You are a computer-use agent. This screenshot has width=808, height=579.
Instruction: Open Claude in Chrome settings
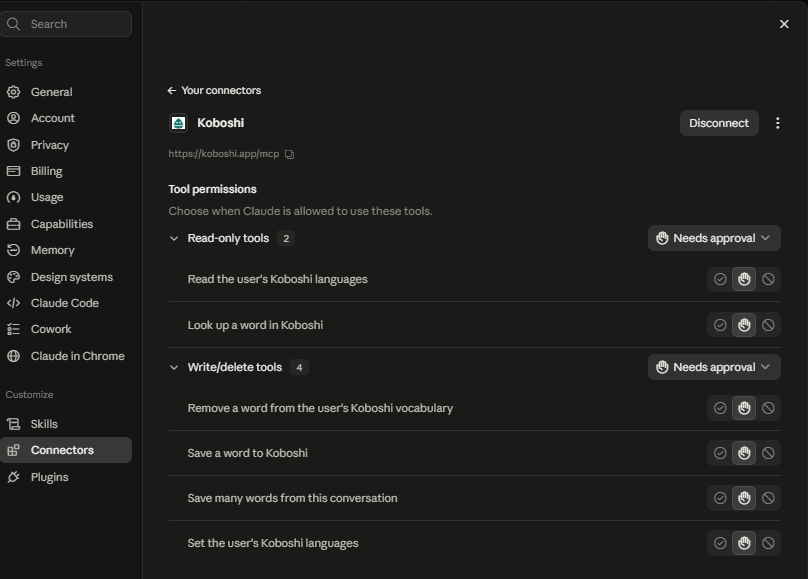click(66, 356)
